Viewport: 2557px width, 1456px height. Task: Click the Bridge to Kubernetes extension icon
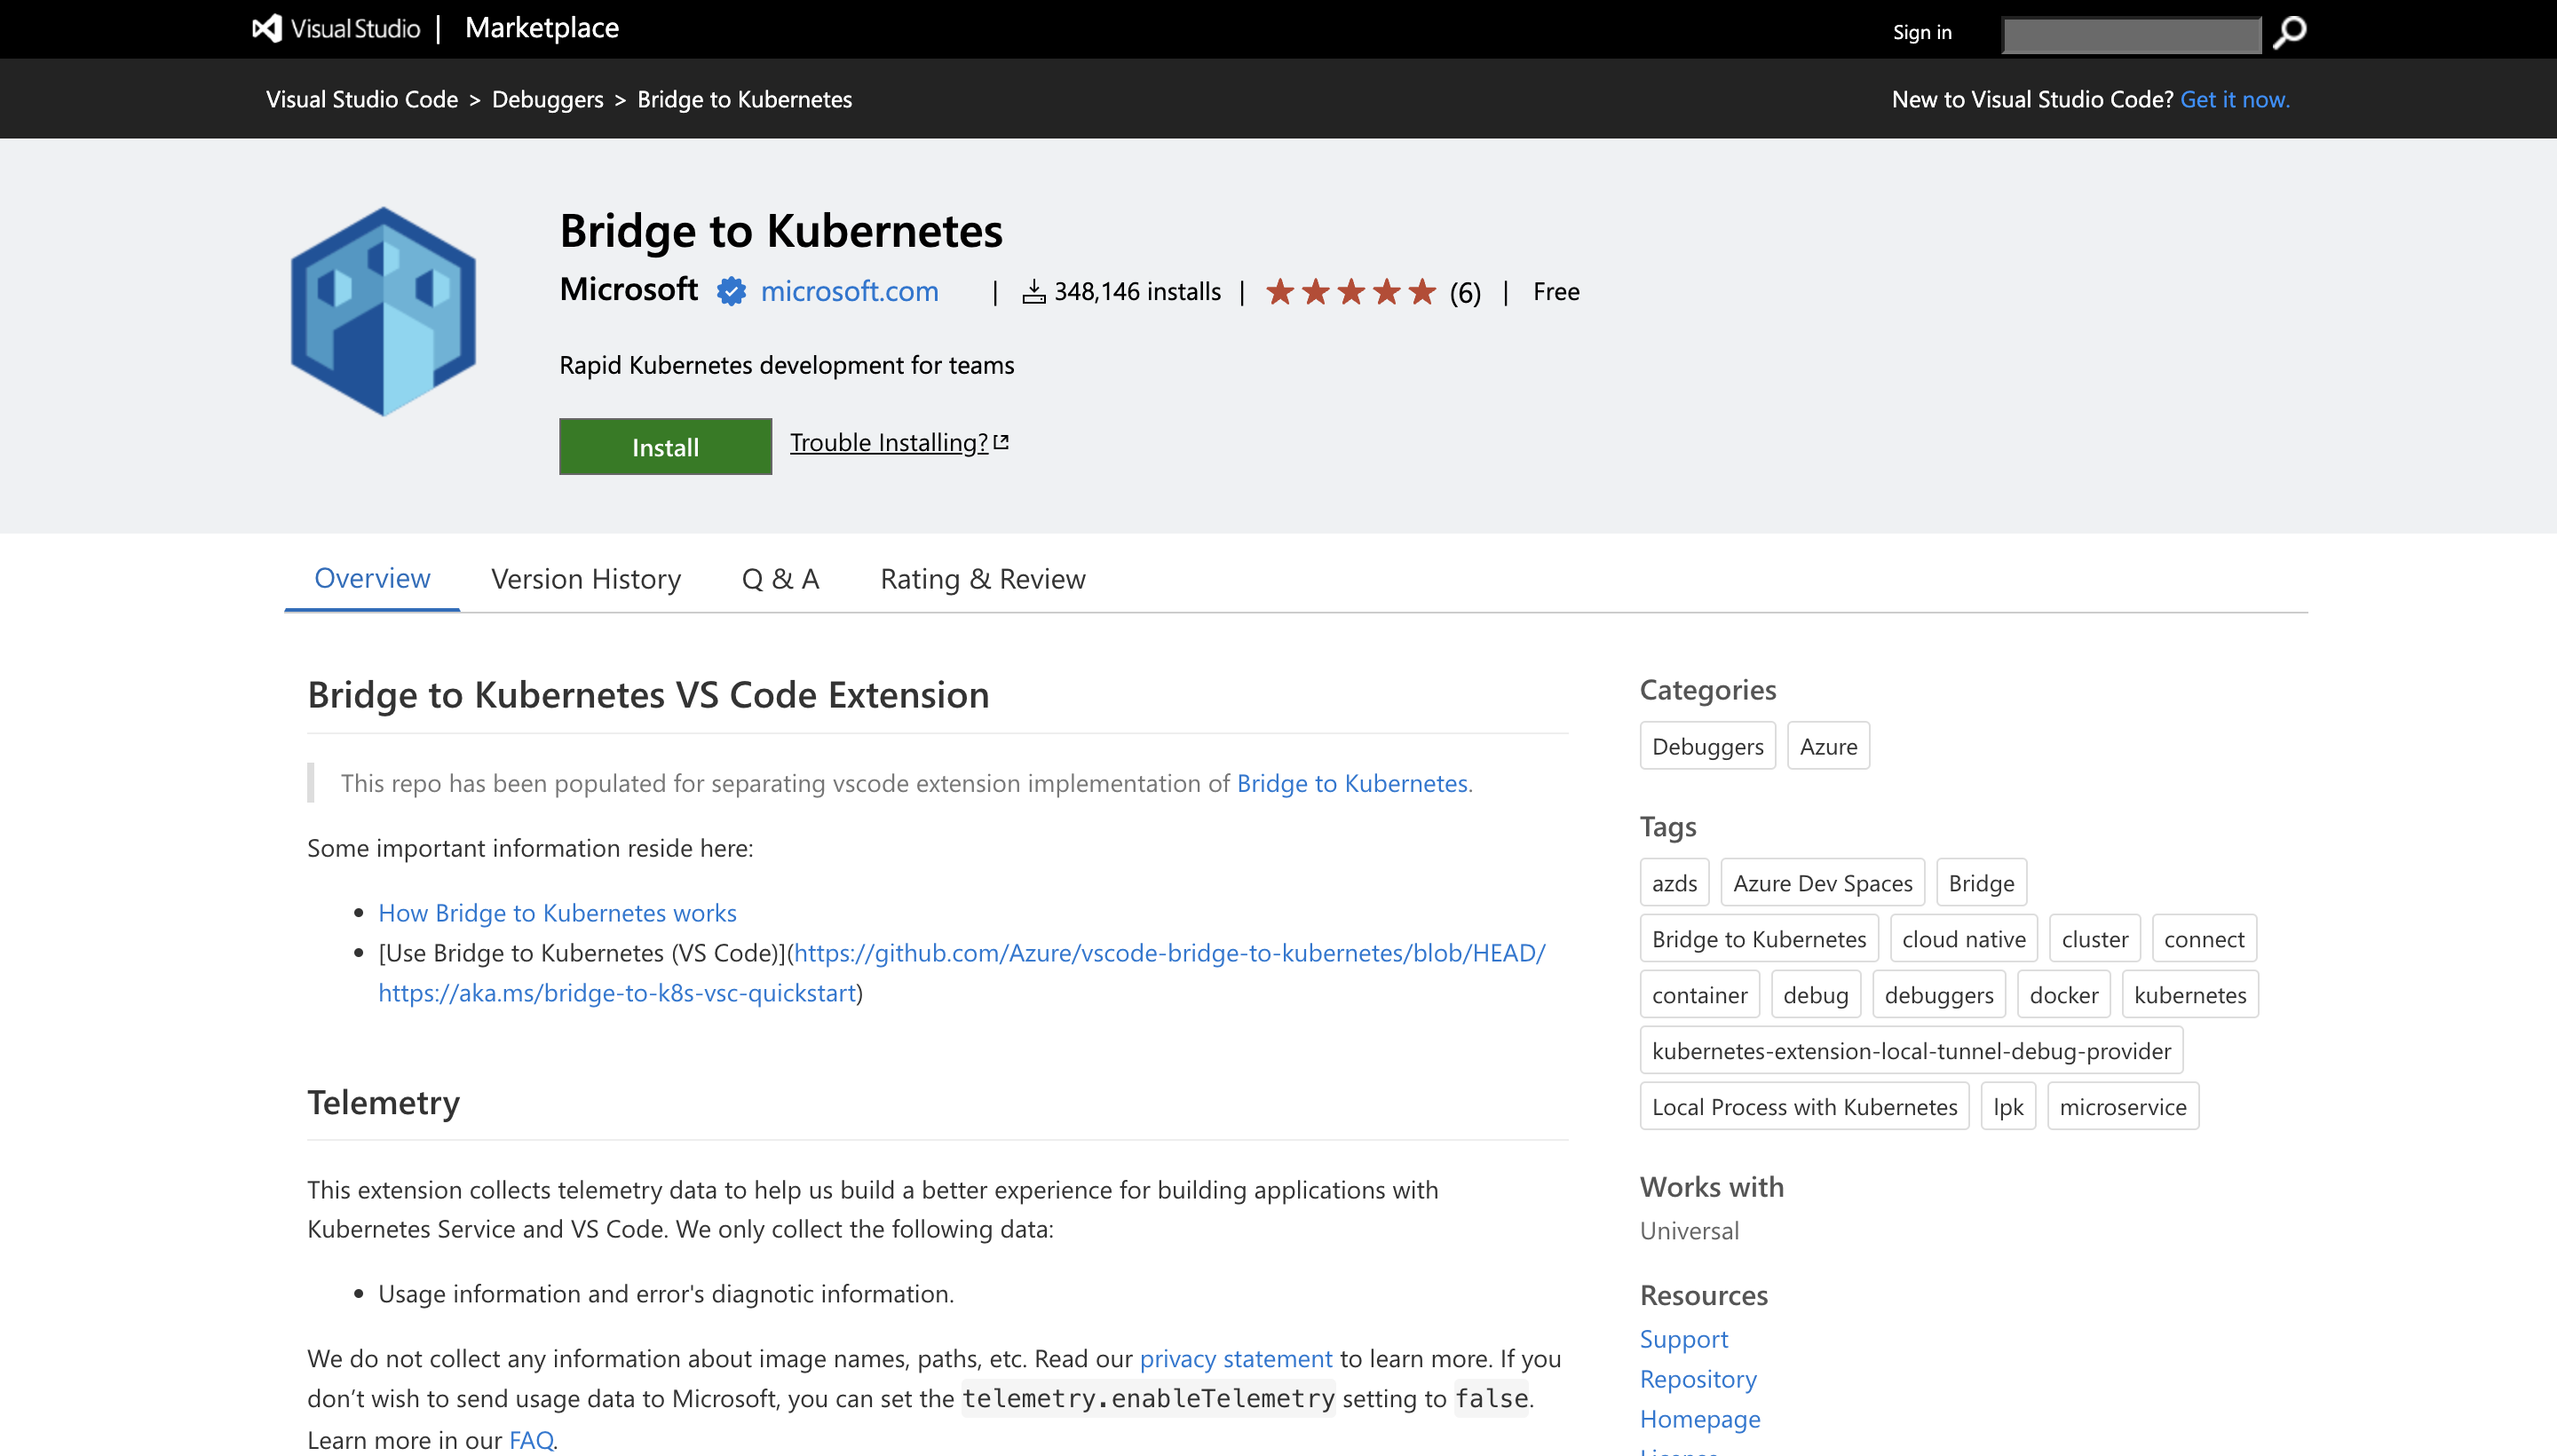383,311
